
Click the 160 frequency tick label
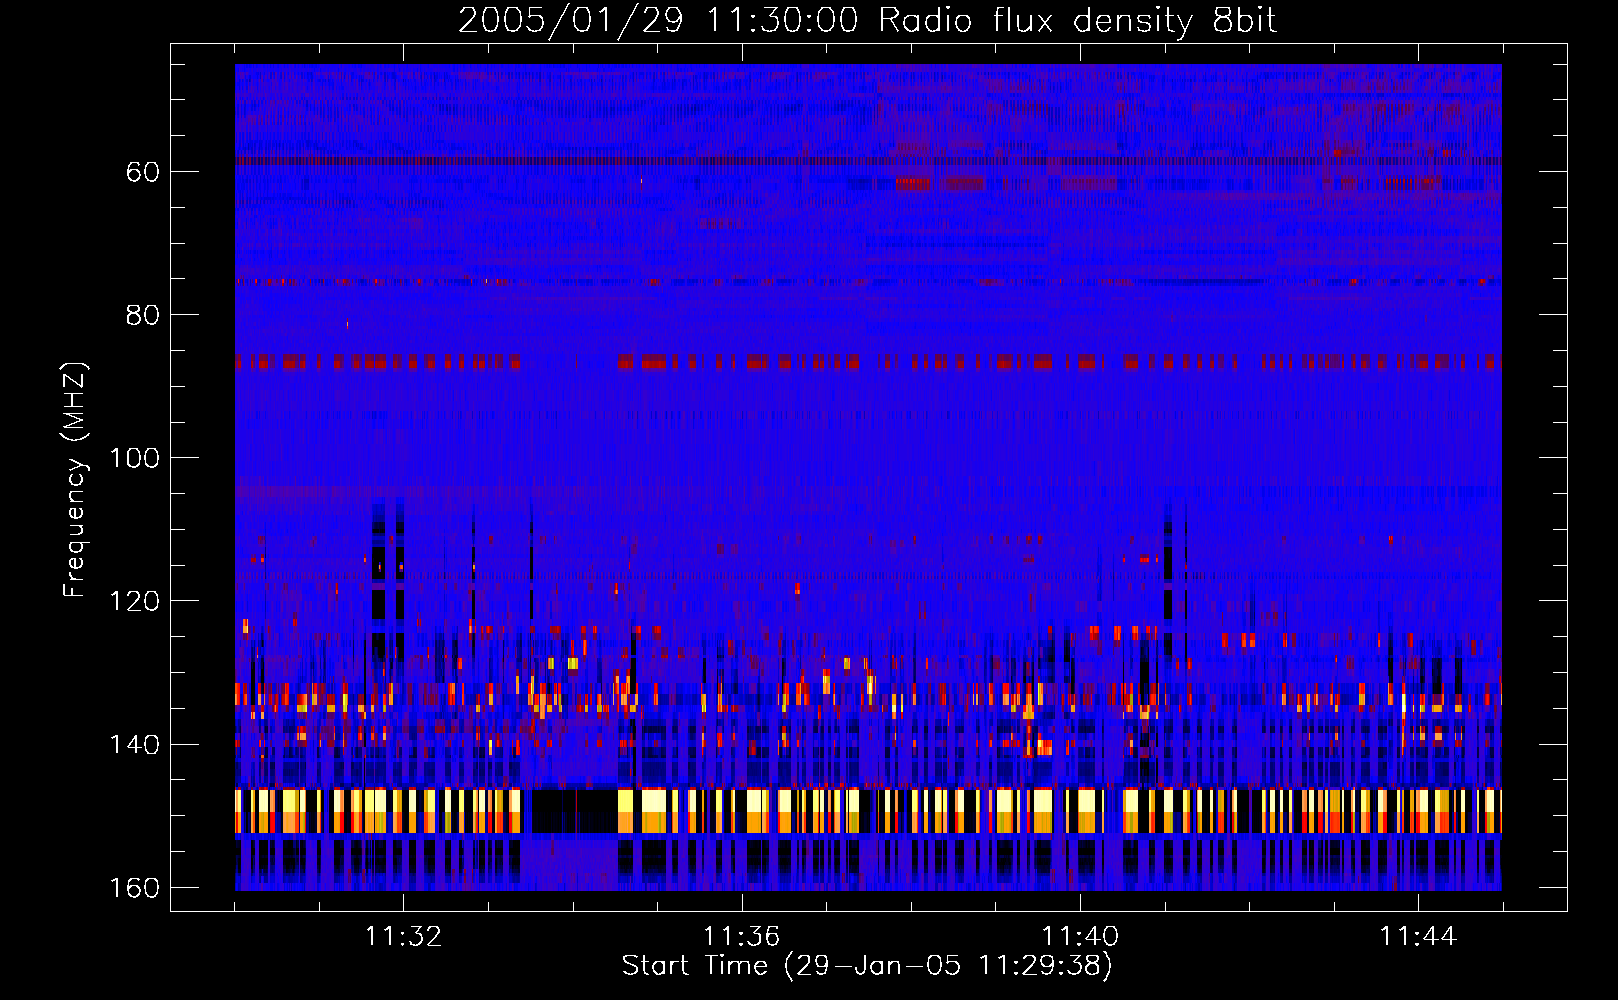pyautogui.click(x=133, y=888)
